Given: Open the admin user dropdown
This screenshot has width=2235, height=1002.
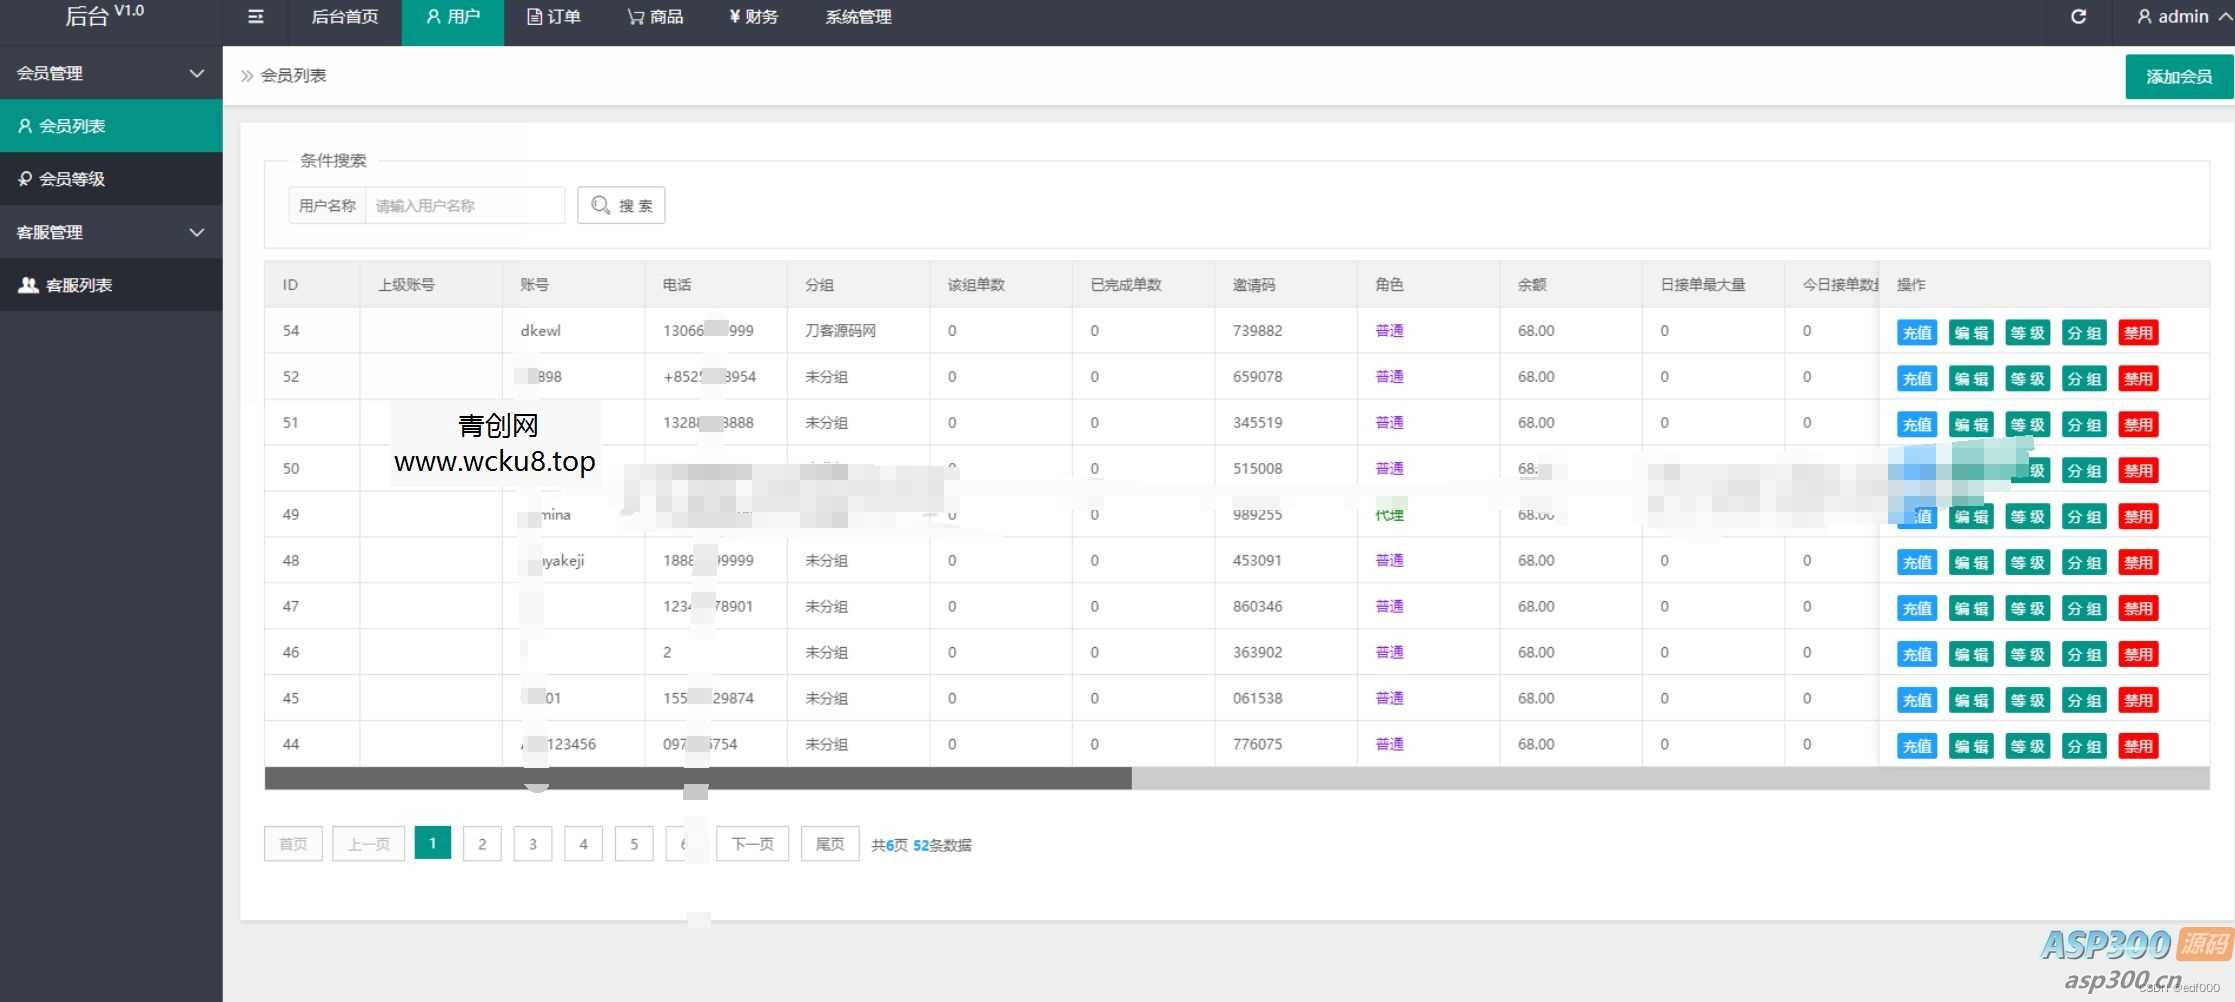Looking at the screenshot, I should click(2173, 17).
